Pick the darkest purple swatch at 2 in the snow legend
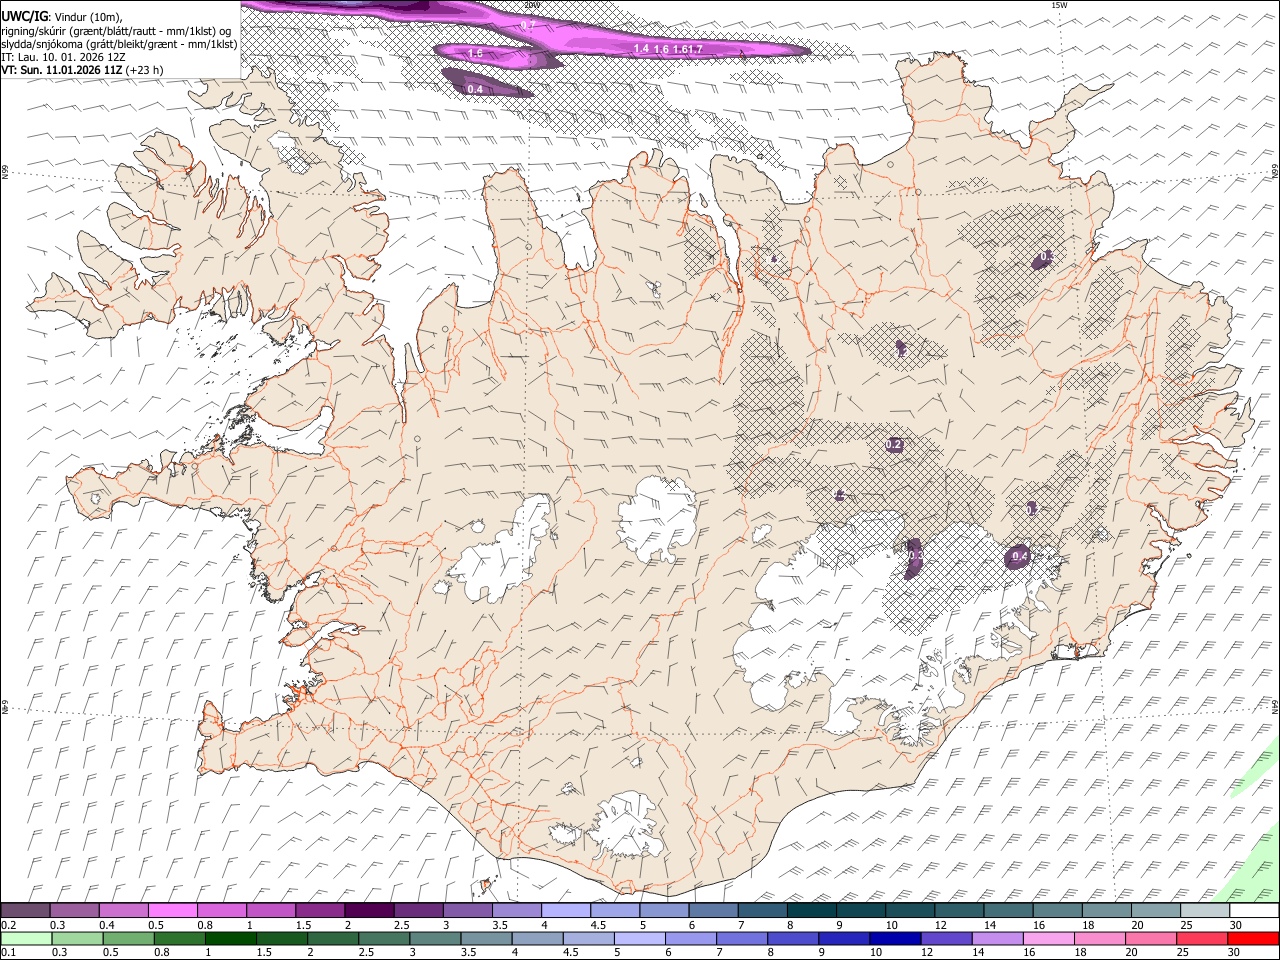1280x960 pixels. pyautogui.click(x=368, y=911)
